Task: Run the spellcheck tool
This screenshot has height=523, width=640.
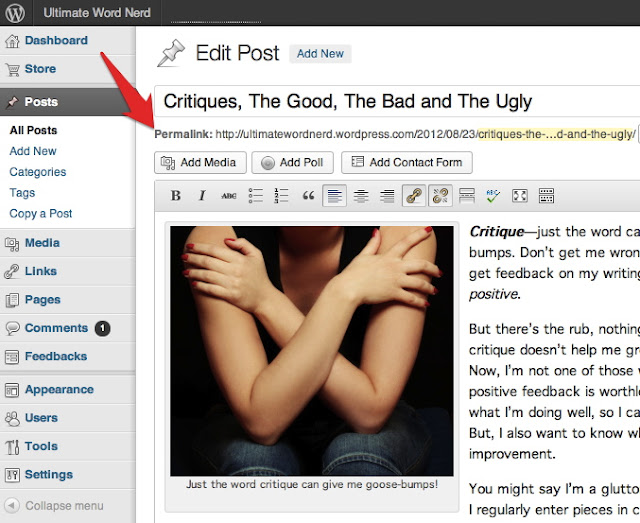Action: [493, 196]
